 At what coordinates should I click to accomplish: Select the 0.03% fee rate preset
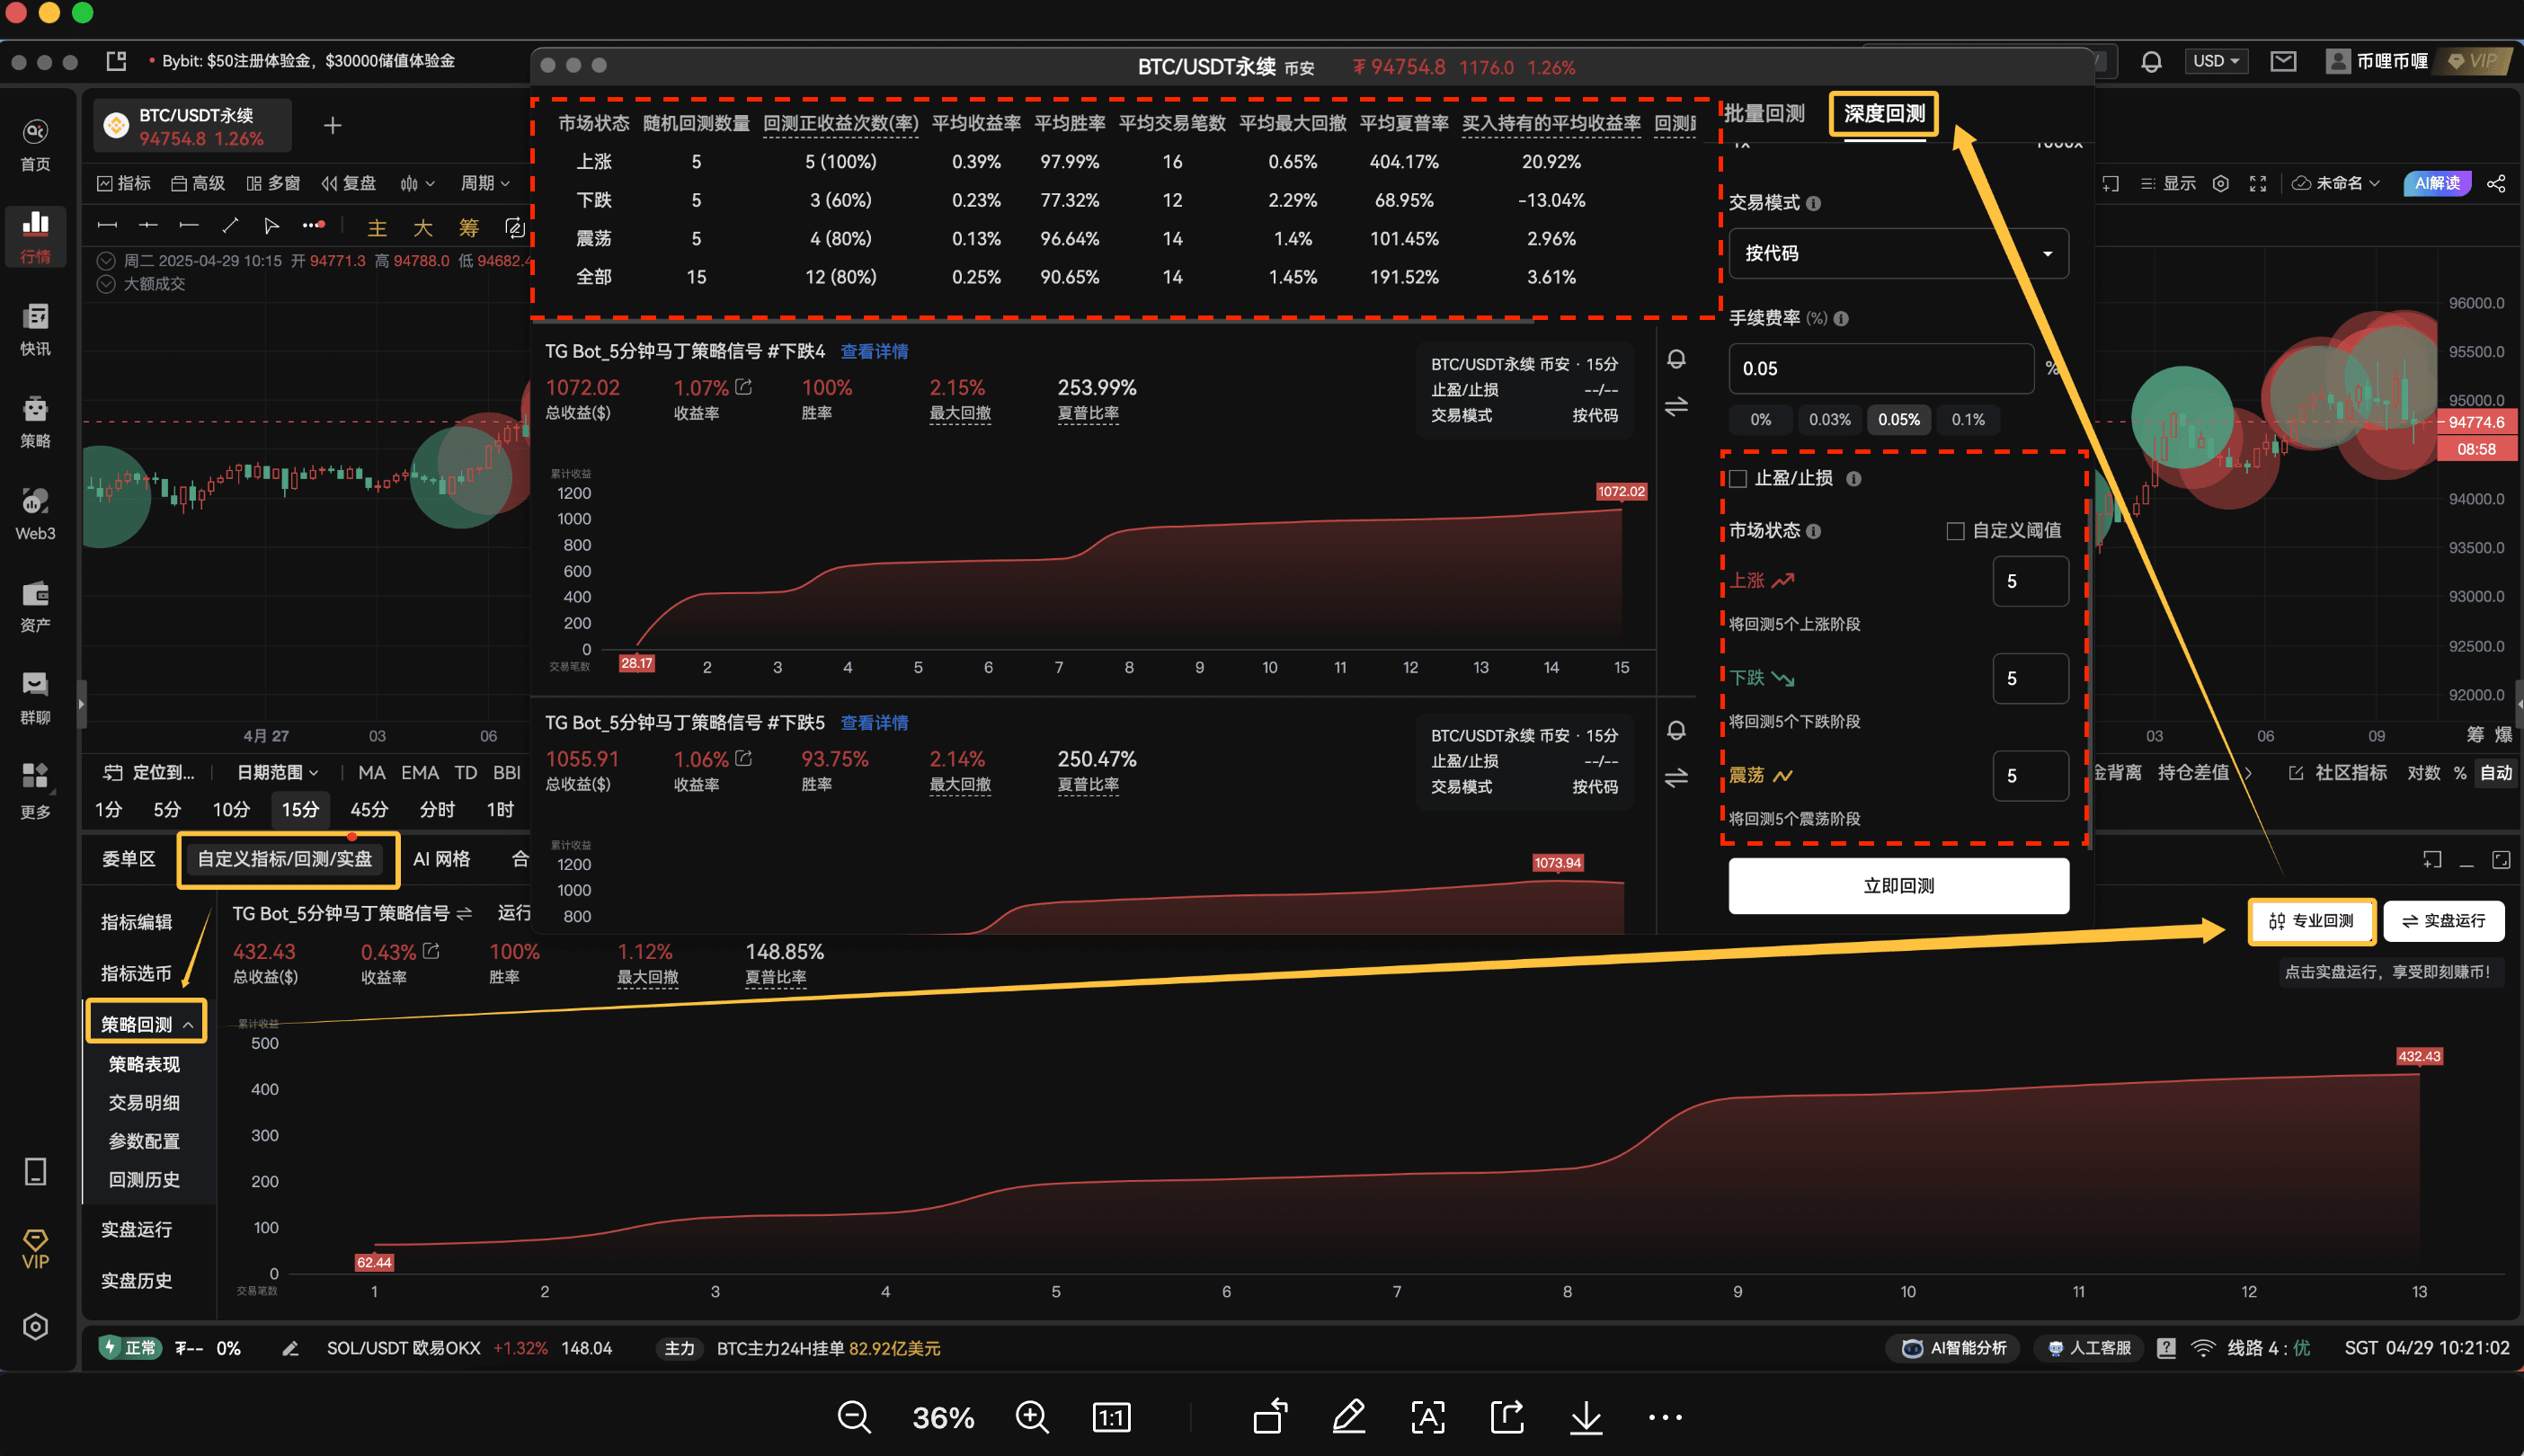[1829, 420]
